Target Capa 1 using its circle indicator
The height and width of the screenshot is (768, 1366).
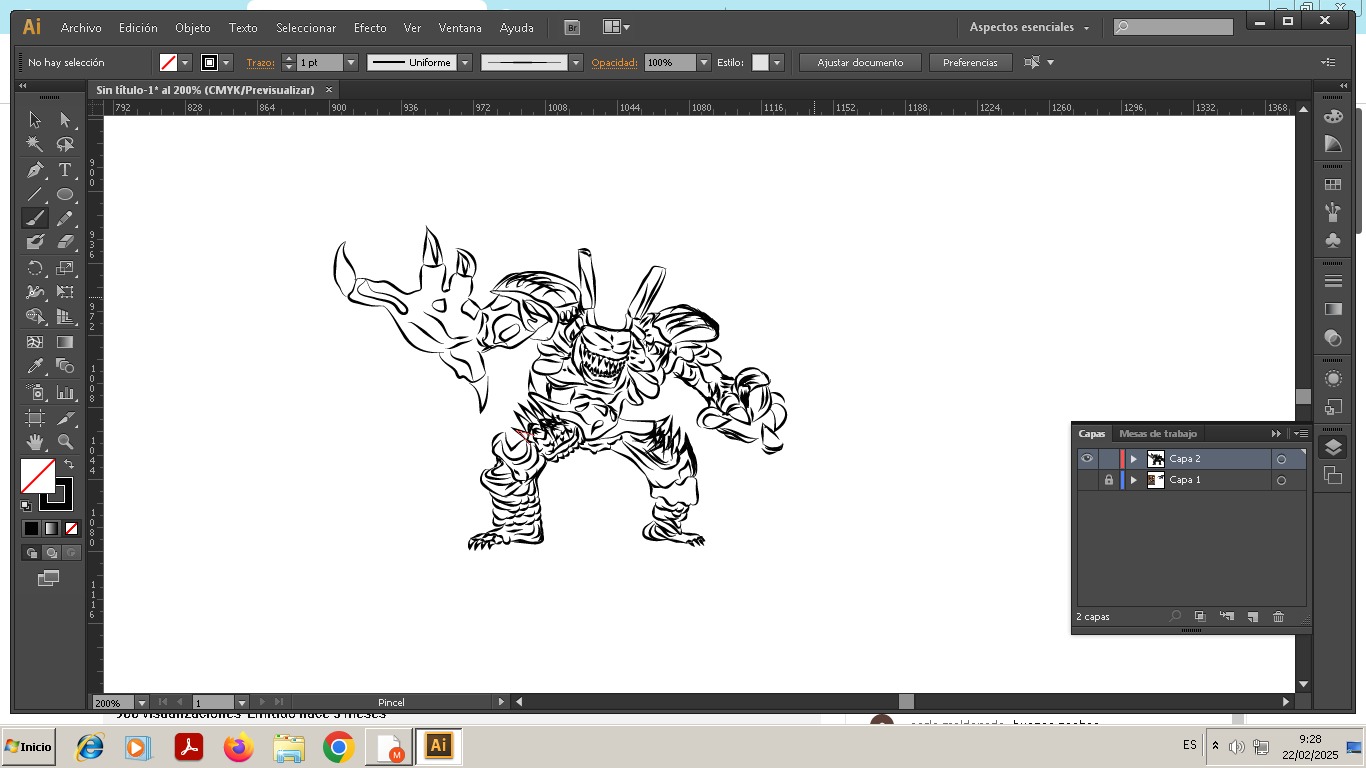pyautogui.click(x=1281, y=480)
